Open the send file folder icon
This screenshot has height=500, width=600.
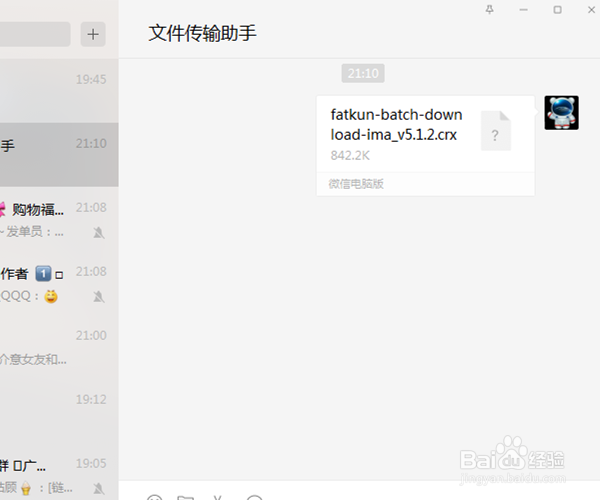click(x=186, y=497)
